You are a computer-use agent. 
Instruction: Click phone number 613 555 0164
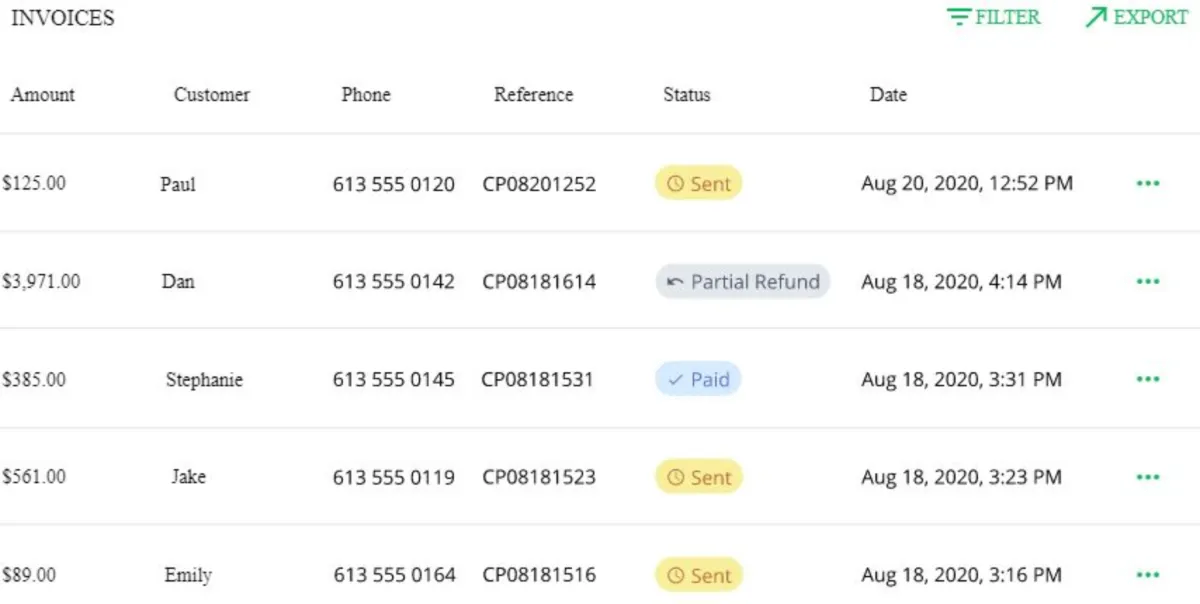pos(394,575)
